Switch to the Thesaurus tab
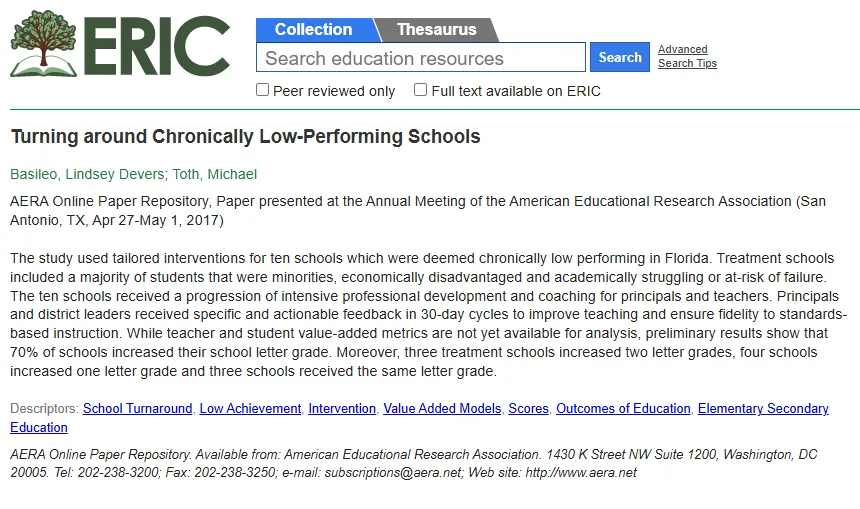 click(x=437, y=30)
